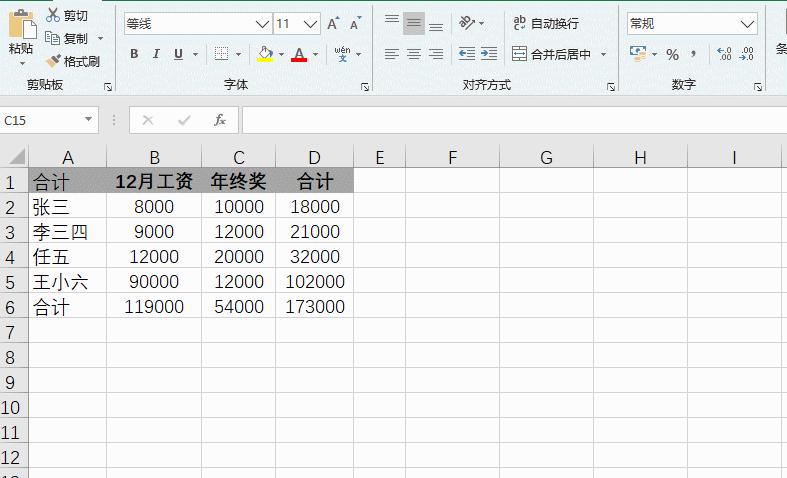Open the Name Box dropdown arrow

click(88, 120)
